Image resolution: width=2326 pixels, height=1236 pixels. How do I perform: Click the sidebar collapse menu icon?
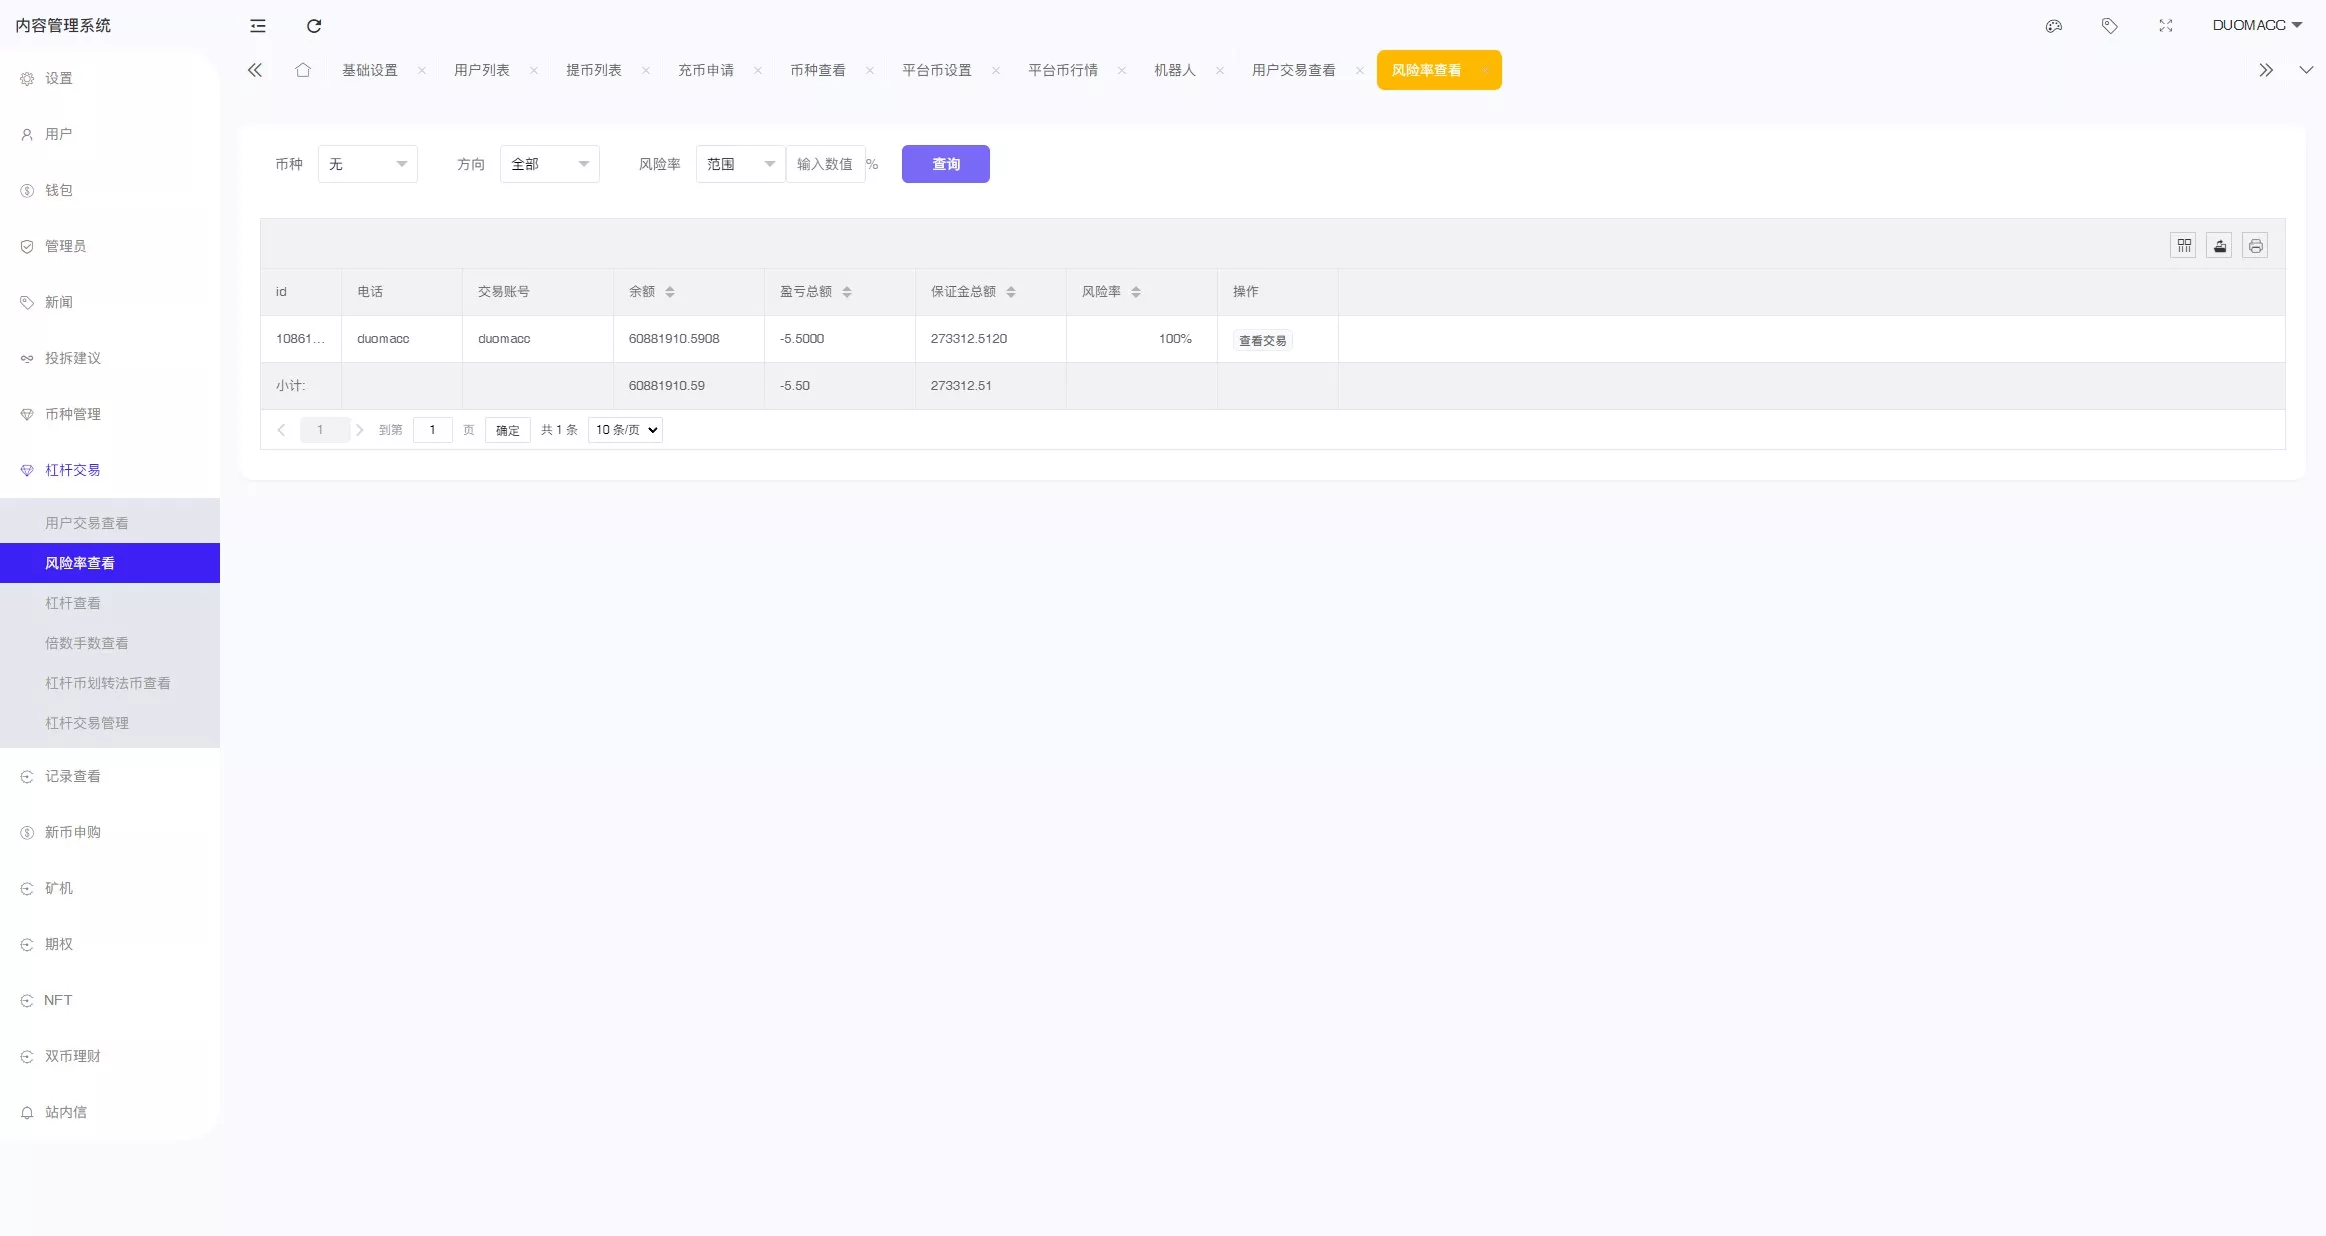(x=258, y=26)
